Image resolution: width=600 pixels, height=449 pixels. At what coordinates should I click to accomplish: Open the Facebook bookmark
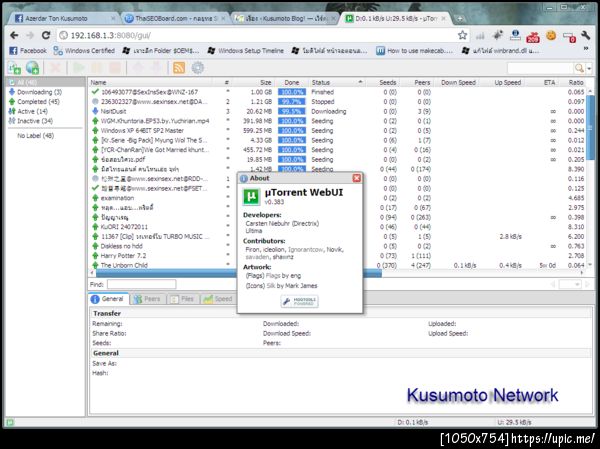tap(28, 51)
